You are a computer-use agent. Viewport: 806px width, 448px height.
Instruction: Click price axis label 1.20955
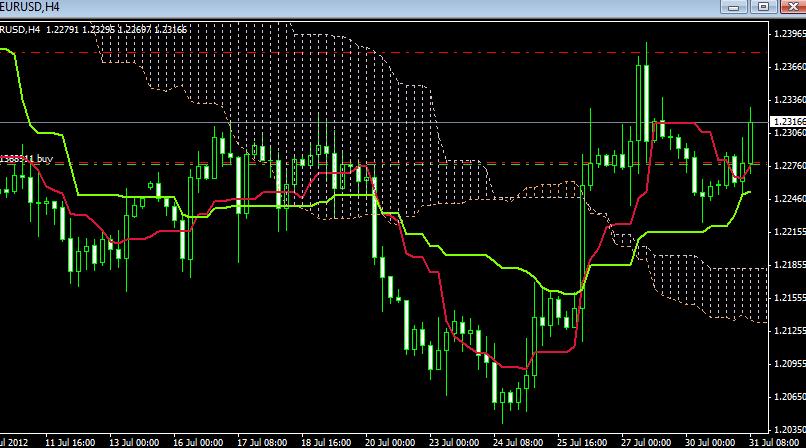coord(790,364)
